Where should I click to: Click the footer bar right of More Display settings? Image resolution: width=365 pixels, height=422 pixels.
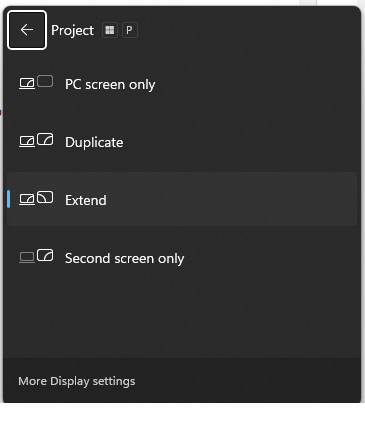coord(247,380)
